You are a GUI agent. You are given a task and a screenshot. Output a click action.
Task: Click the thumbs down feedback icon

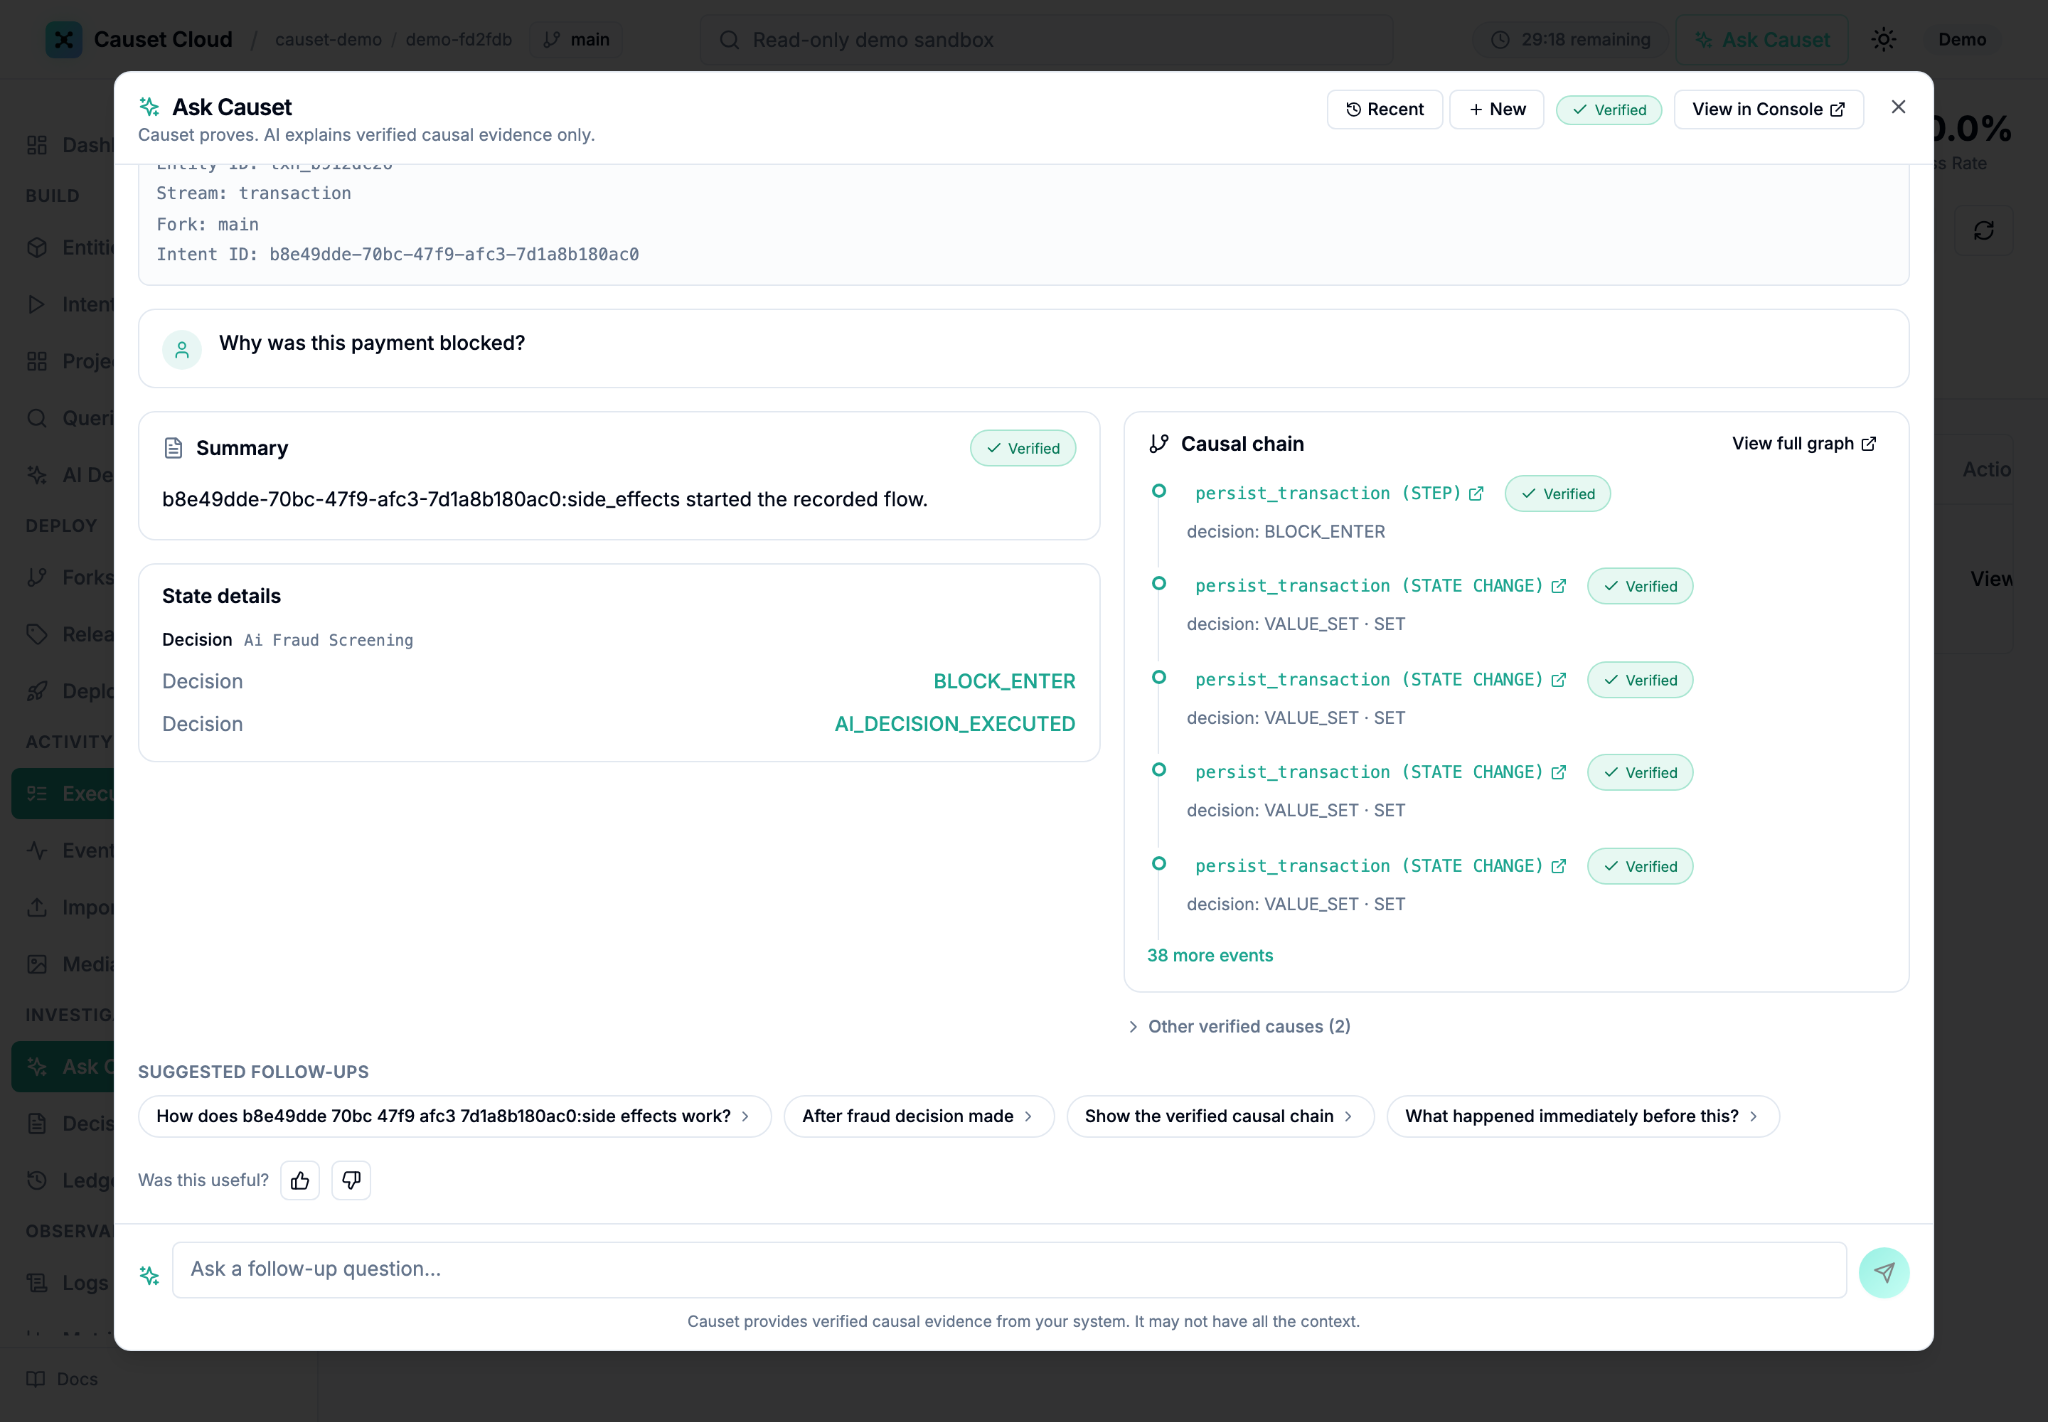tap(351, 1181)
